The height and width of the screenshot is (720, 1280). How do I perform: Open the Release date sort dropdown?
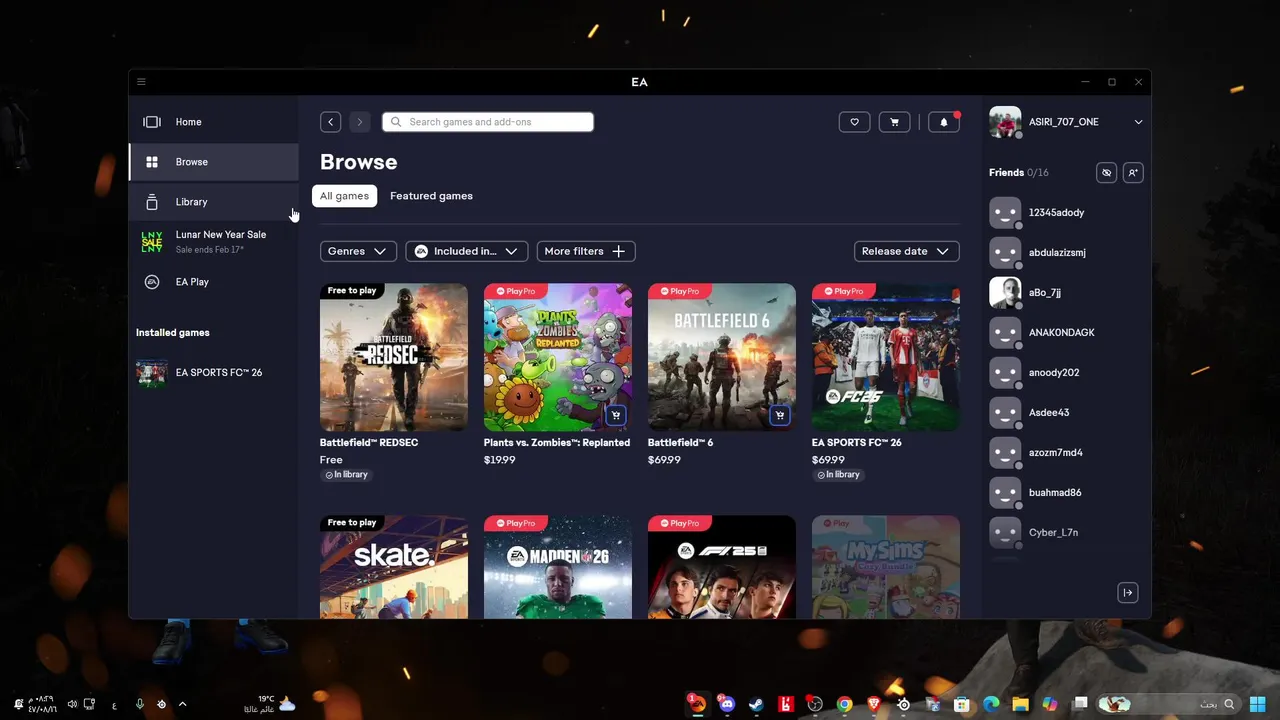pyautogui.click(x=907, y=251)
